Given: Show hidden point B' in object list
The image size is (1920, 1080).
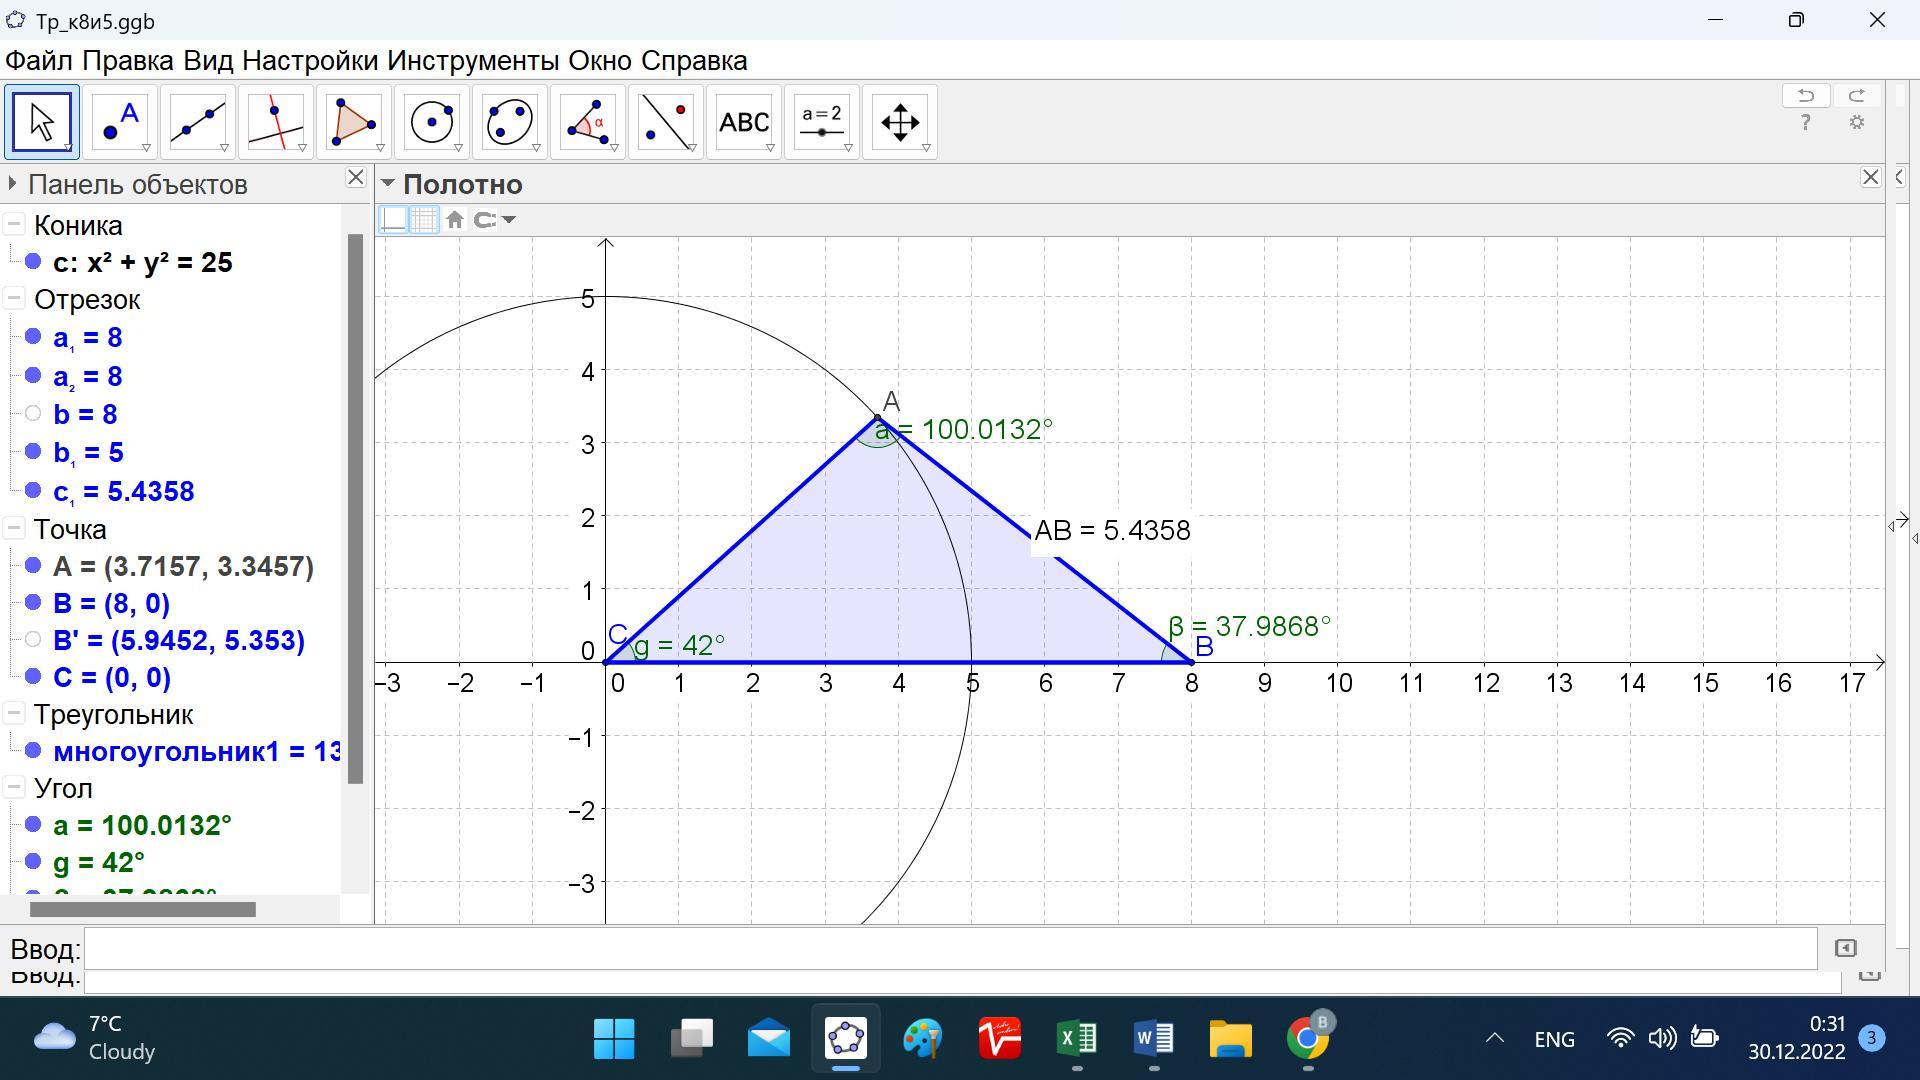Looking at the screenshot, I should [x=33, y=640].
